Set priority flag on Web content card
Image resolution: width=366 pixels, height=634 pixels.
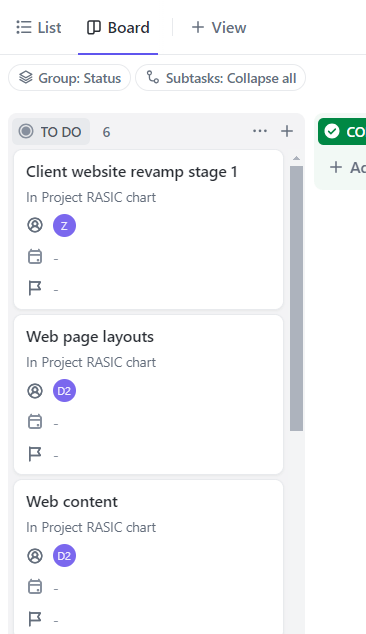[35, 619]
